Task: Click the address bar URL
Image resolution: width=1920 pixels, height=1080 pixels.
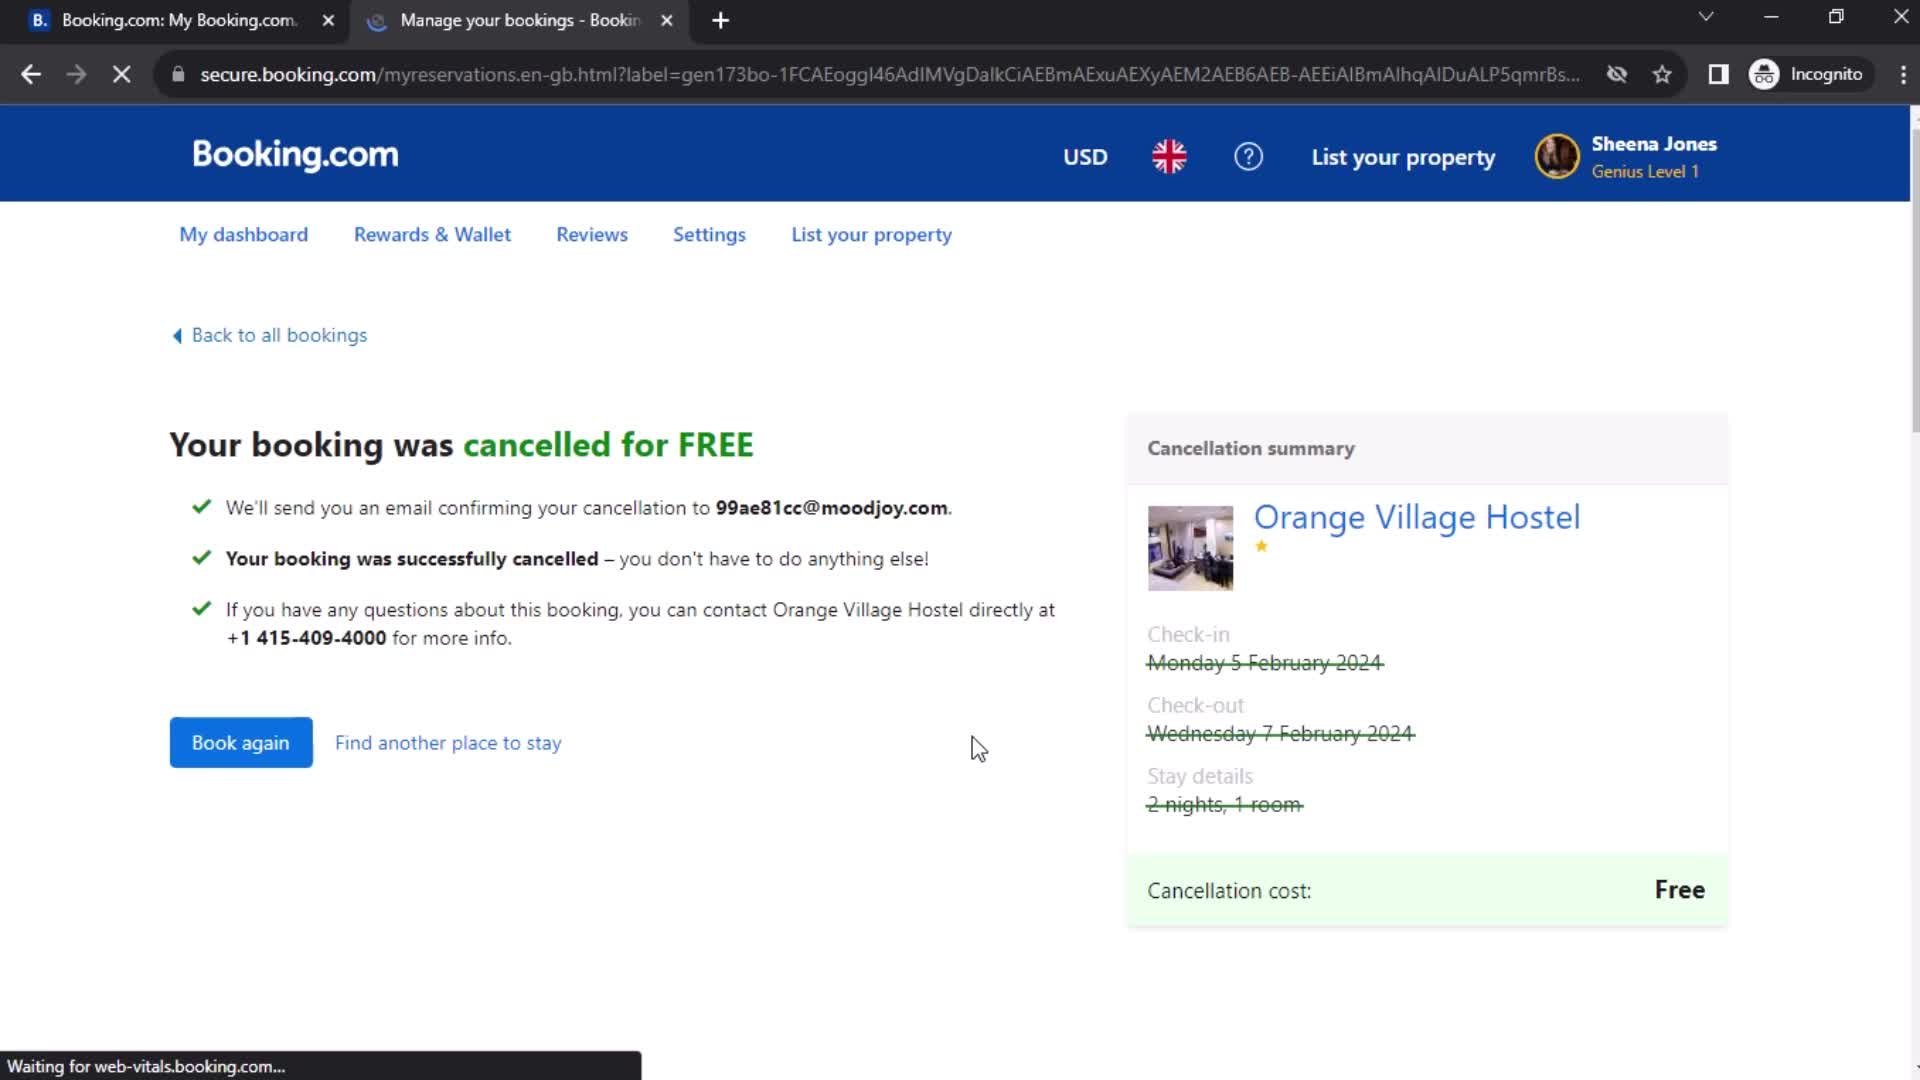Action: click(889, 74)
